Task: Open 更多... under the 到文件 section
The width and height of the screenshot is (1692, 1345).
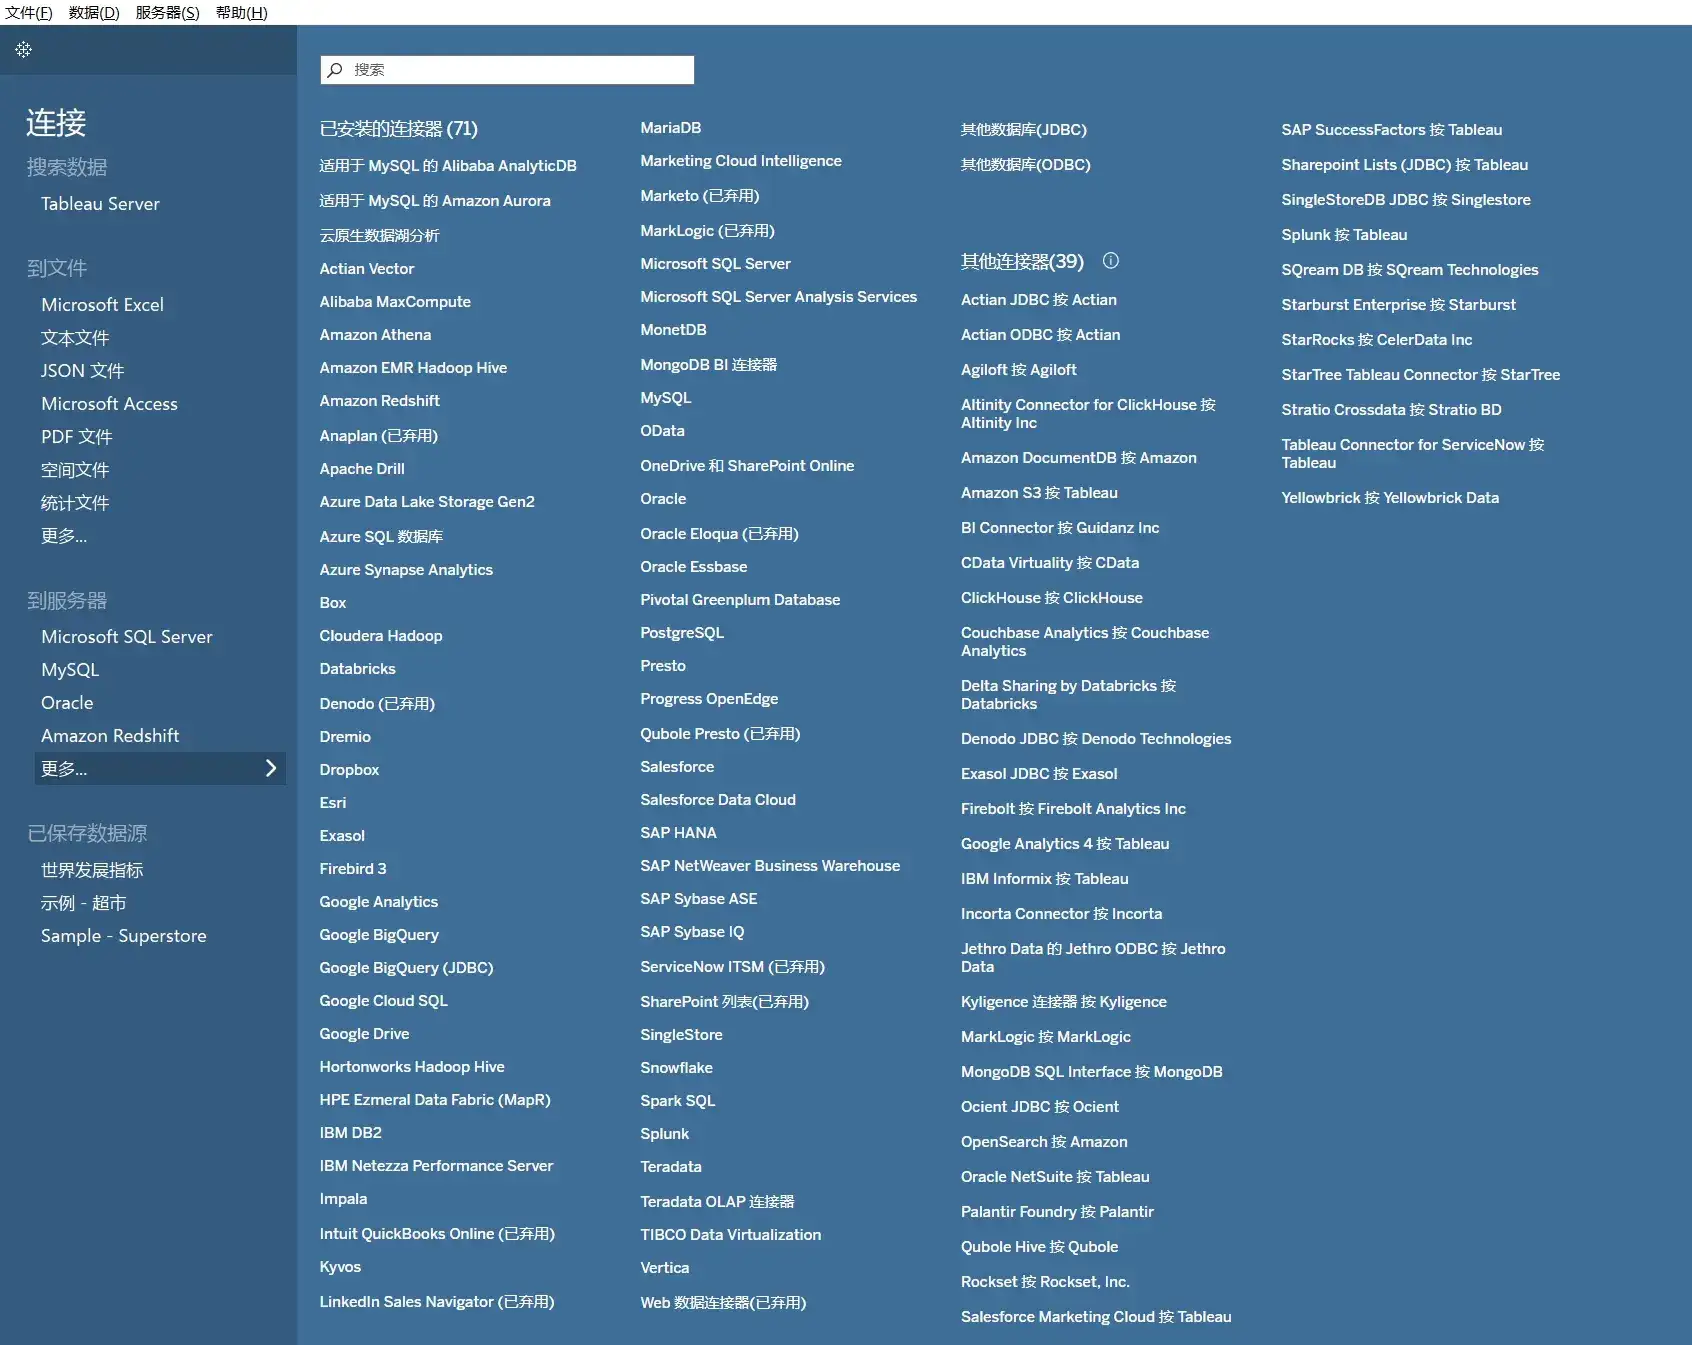Action: tap(64, 536)
